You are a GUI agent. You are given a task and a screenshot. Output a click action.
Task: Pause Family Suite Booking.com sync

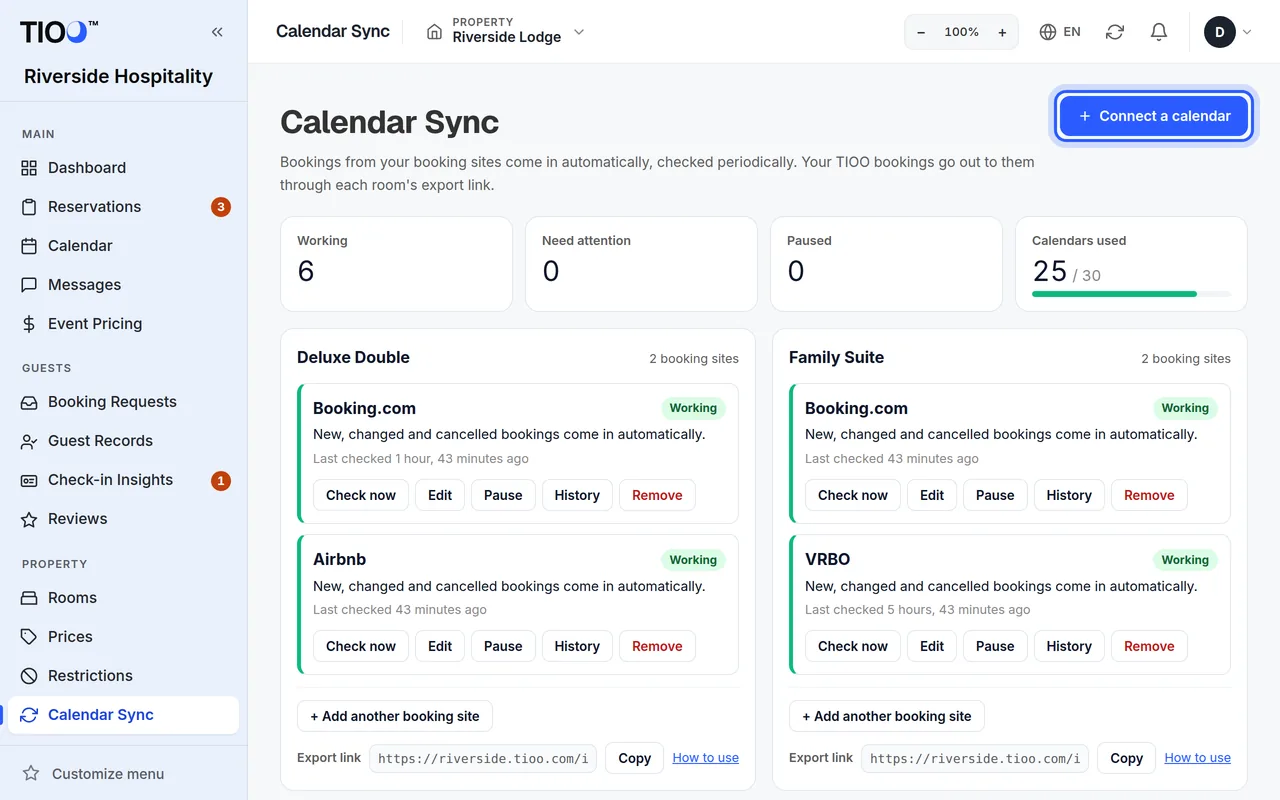[x=995, y=495]
